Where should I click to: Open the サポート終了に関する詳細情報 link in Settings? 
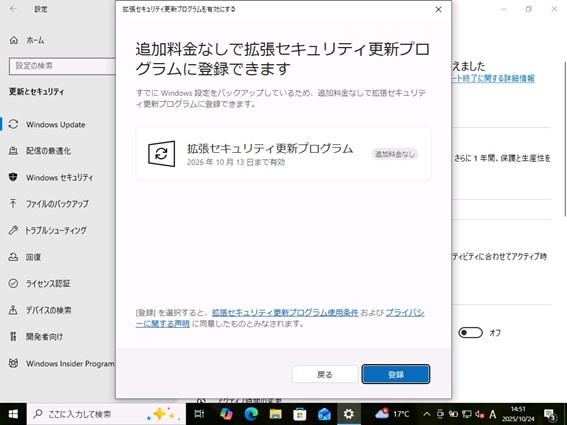(x=493, y=78)
